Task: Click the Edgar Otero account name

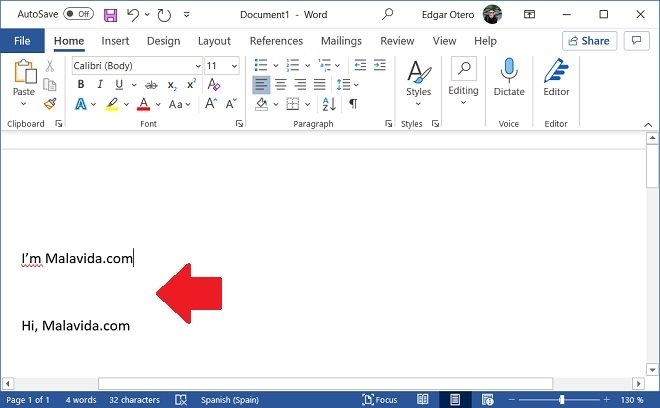Action: tap(448, 15)
